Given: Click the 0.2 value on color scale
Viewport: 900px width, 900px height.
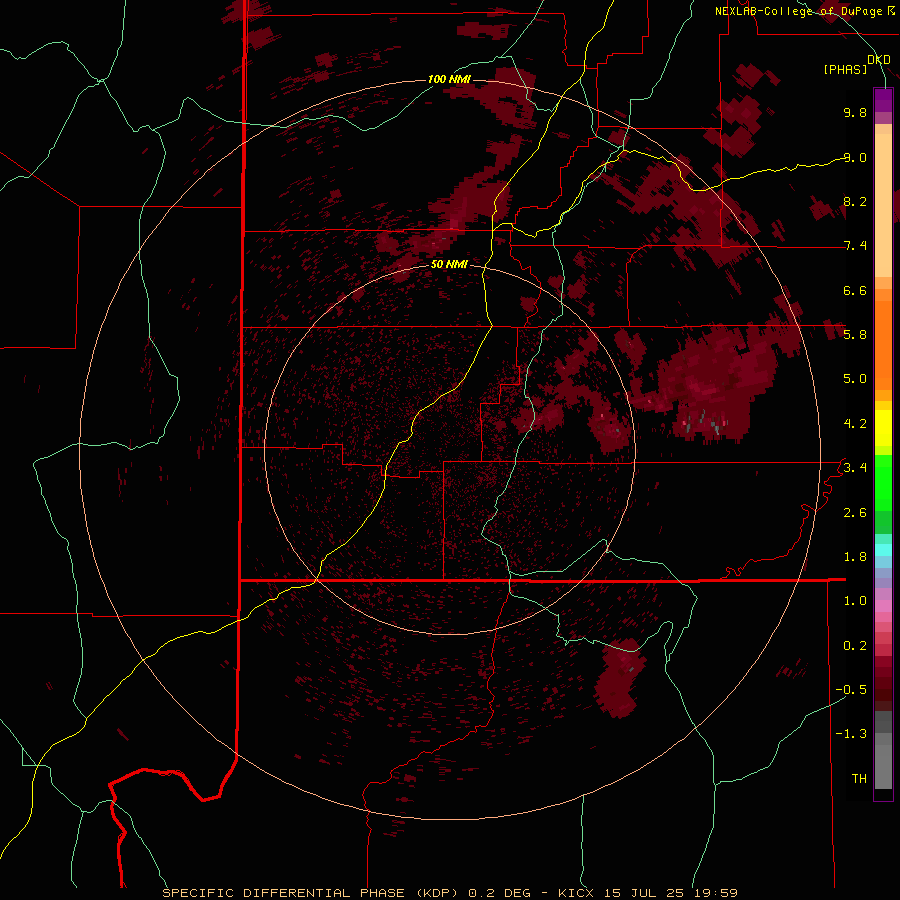Looking at the screenshot, I should coord(855,646).
